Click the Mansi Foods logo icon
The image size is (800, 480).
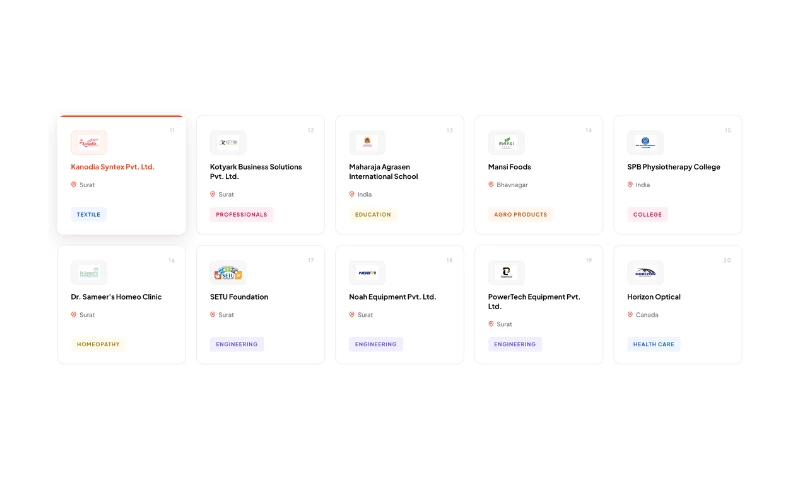(x=506, y=142)
